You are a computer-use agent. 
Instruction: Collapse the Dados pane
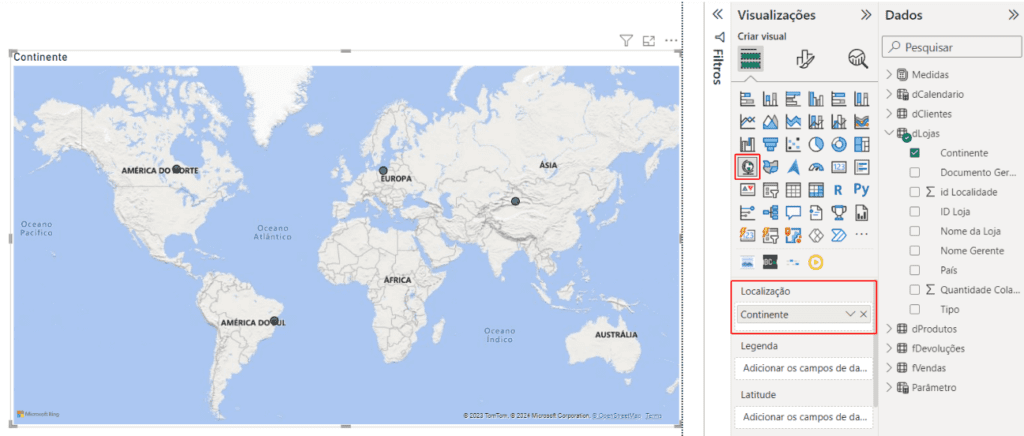[x=1014, y=15]
